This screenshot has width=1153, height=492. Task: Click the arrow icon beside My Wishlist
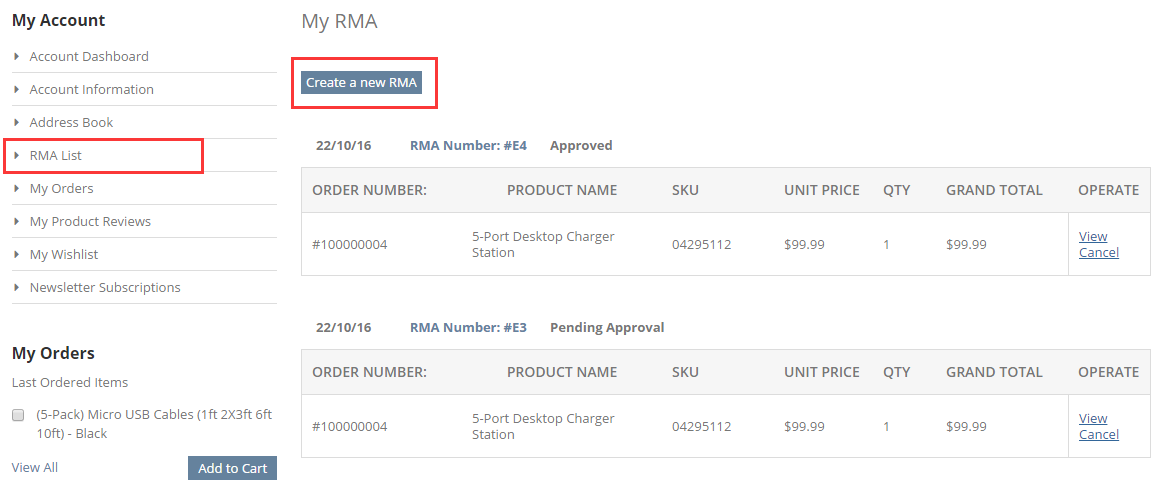coord(16,254)
